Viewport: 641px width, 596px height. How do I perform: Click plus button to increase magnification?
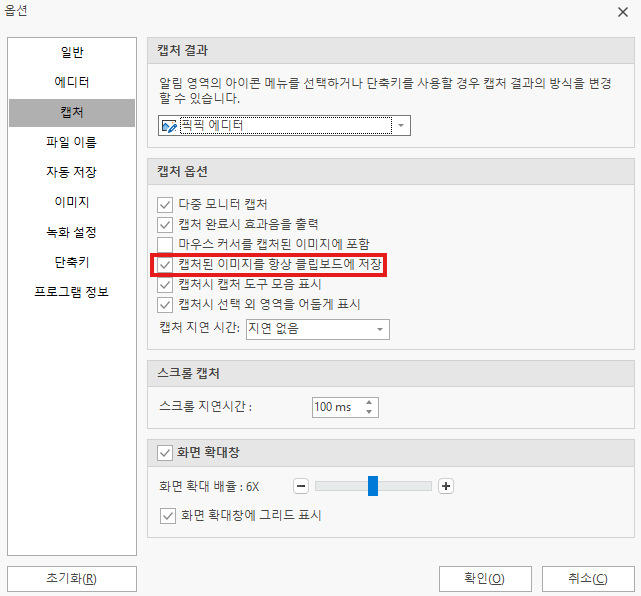point(446,486)
